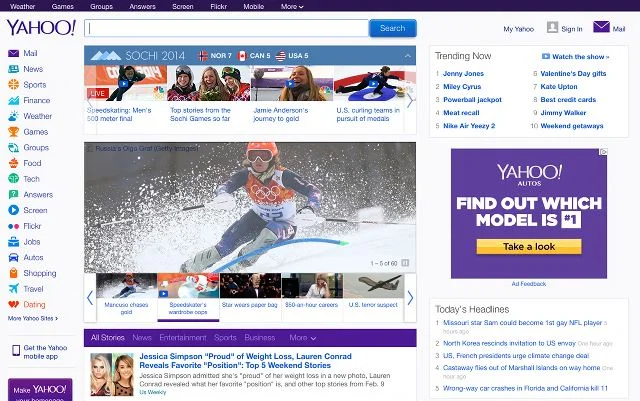The width and height of the screenshot is (640, 401).
Task: Open the Jessica Simpson weekend stories headline
Action: point(245,361)
